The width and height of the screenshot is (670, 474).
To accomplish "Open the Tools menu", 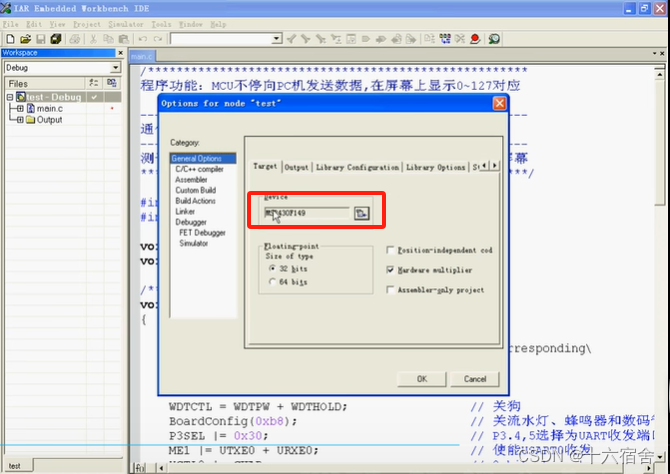I will coord(161,24).
